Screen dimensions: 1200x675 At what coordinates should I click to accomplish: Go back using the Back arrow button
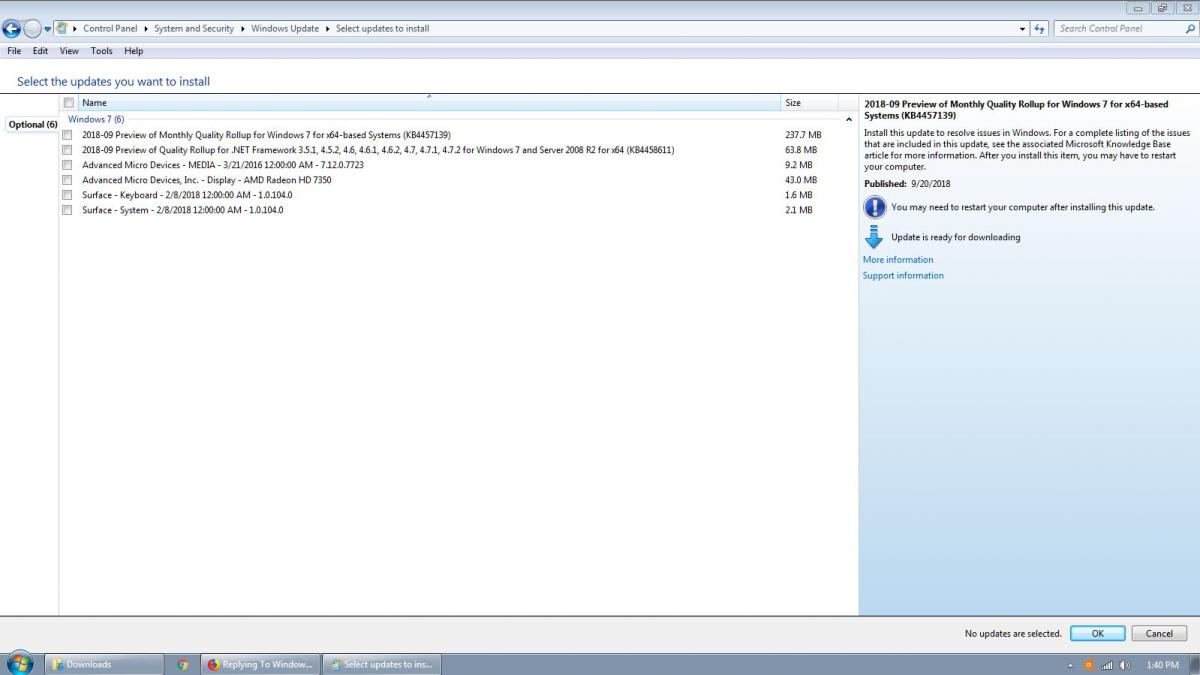[12, 29]
